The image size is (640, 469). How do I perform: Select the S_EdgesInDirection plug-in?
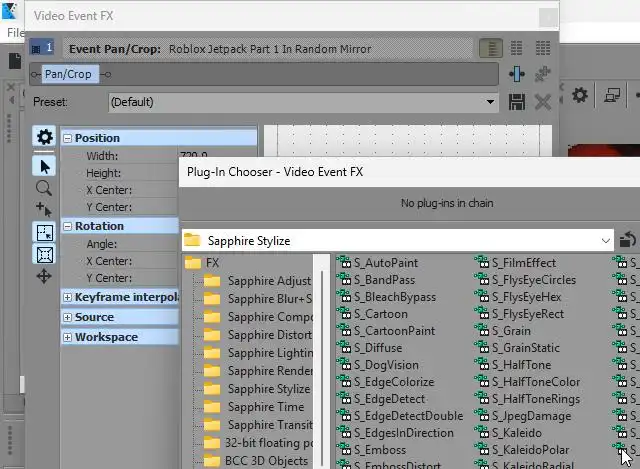(396, 433)
